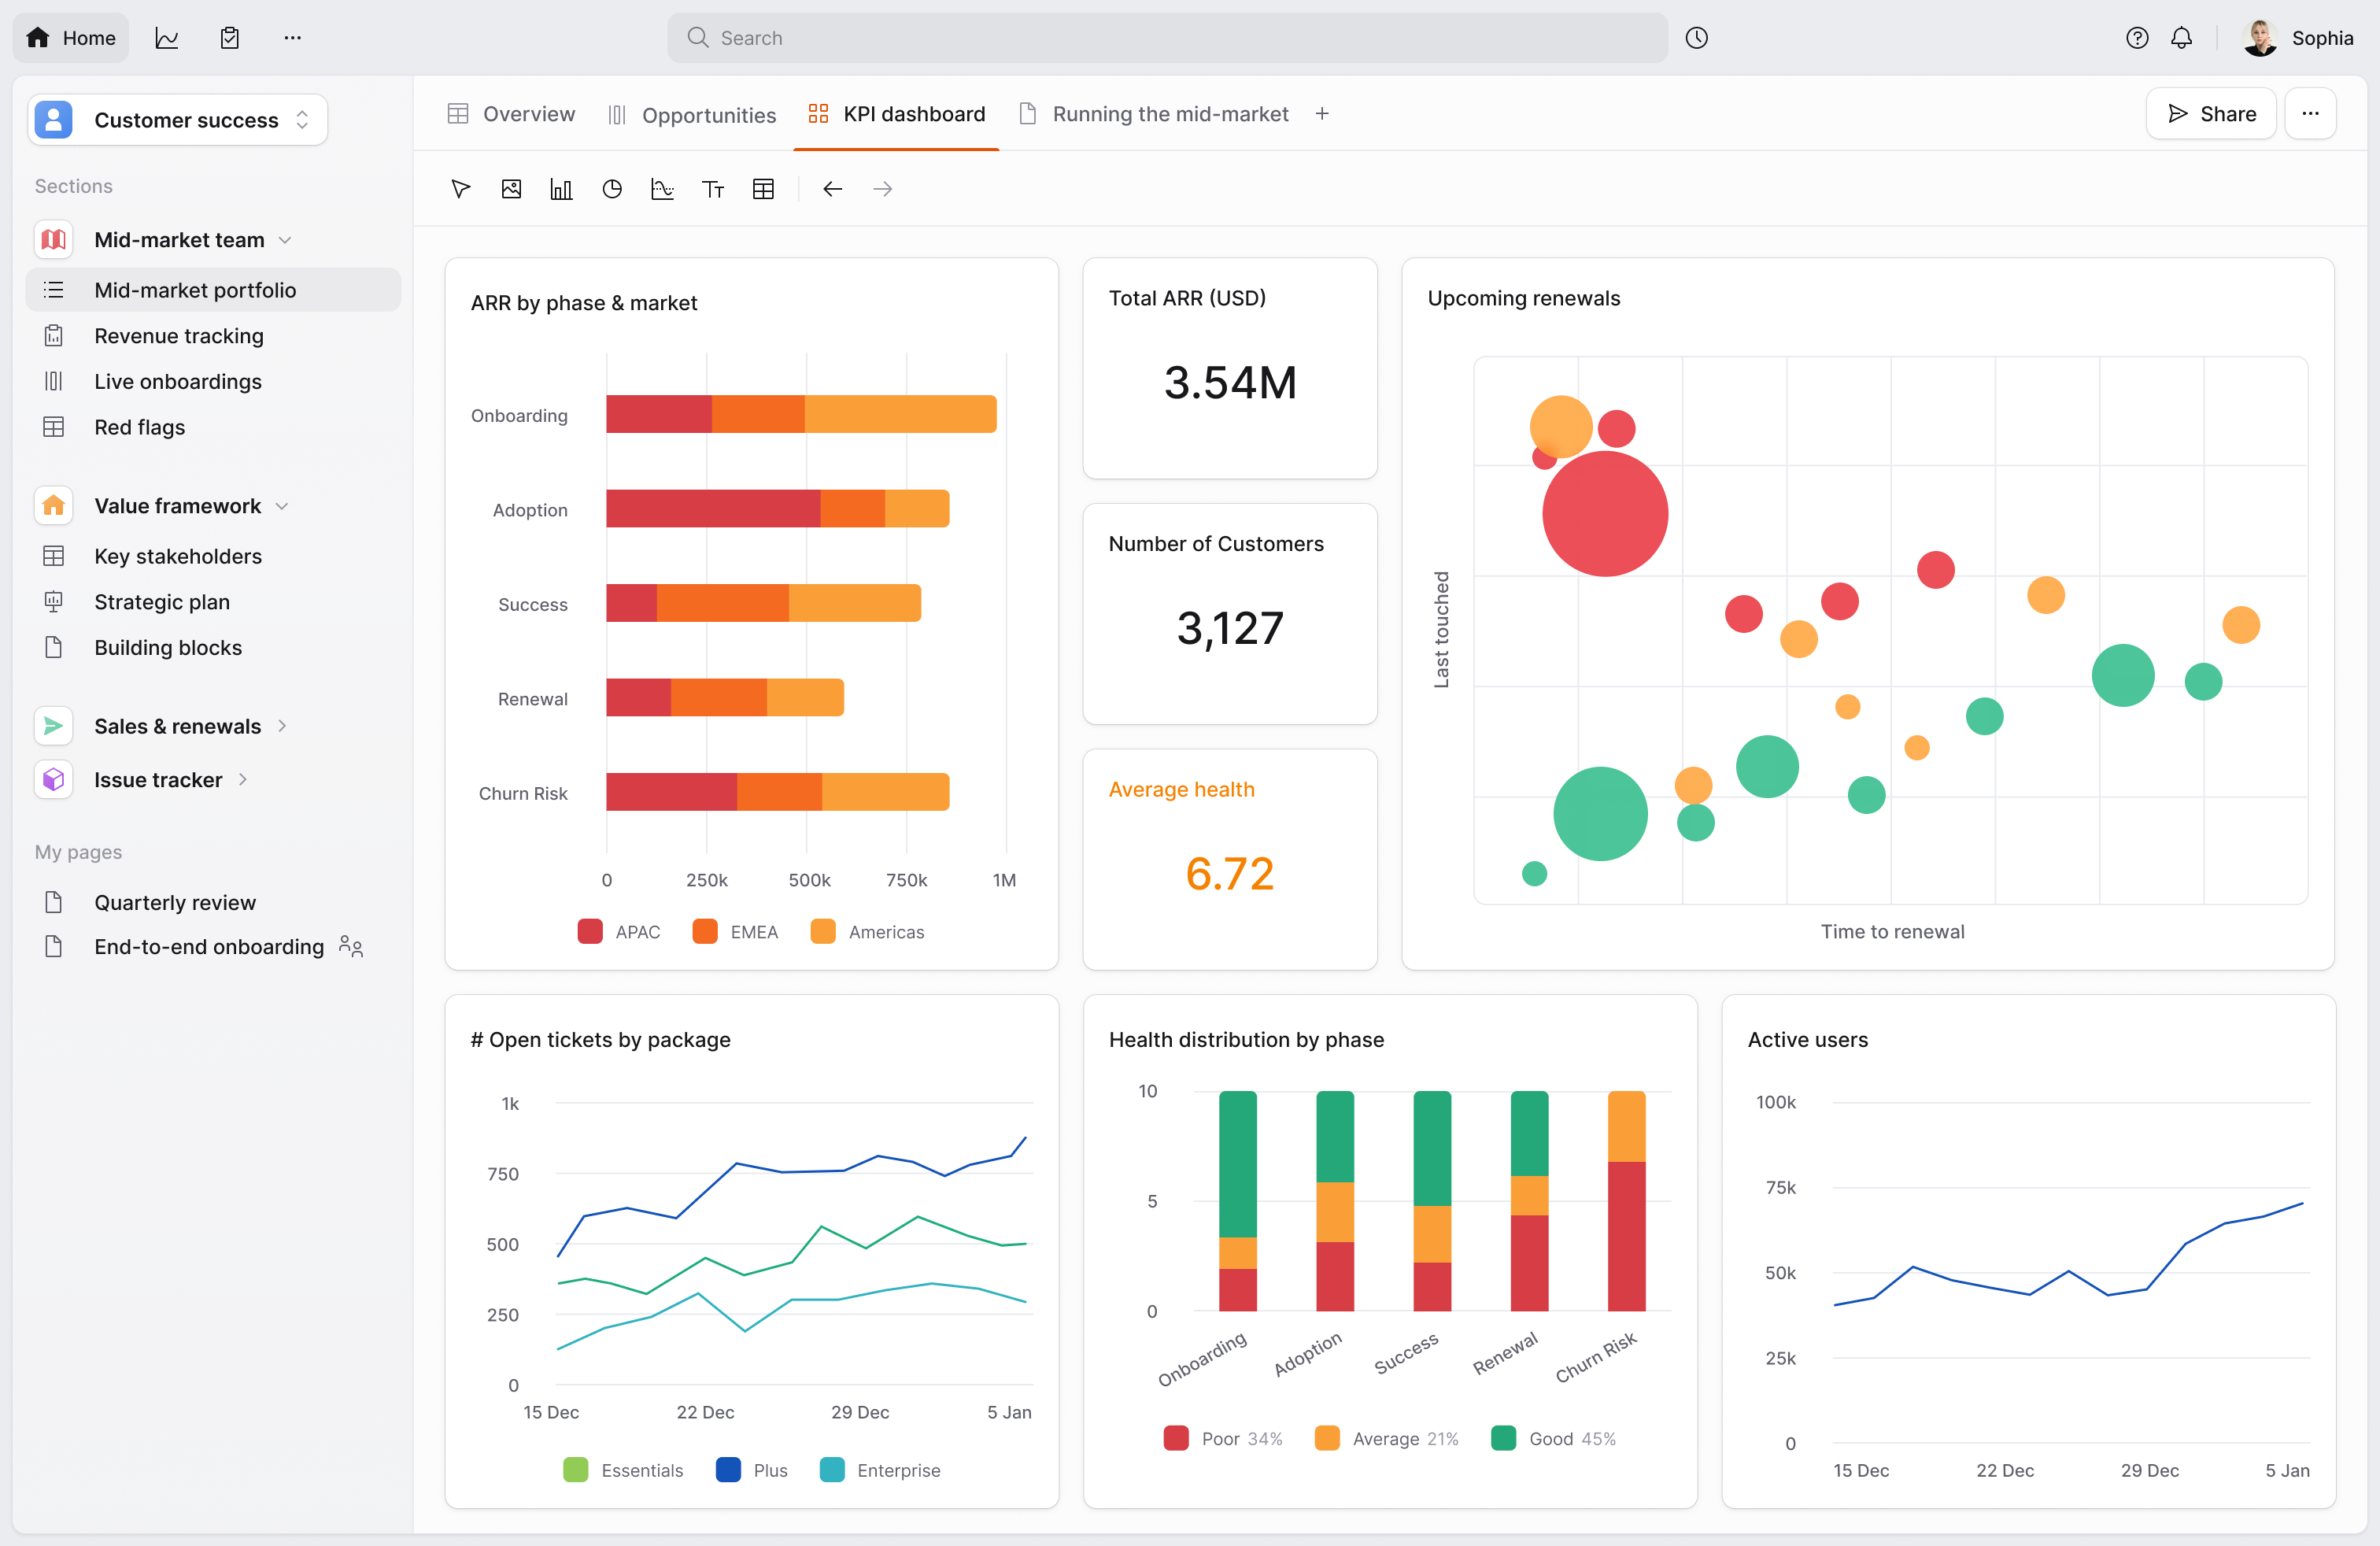Insert a table widget from toolbar
This screenshot has width=2380, height=1546.
763,189
